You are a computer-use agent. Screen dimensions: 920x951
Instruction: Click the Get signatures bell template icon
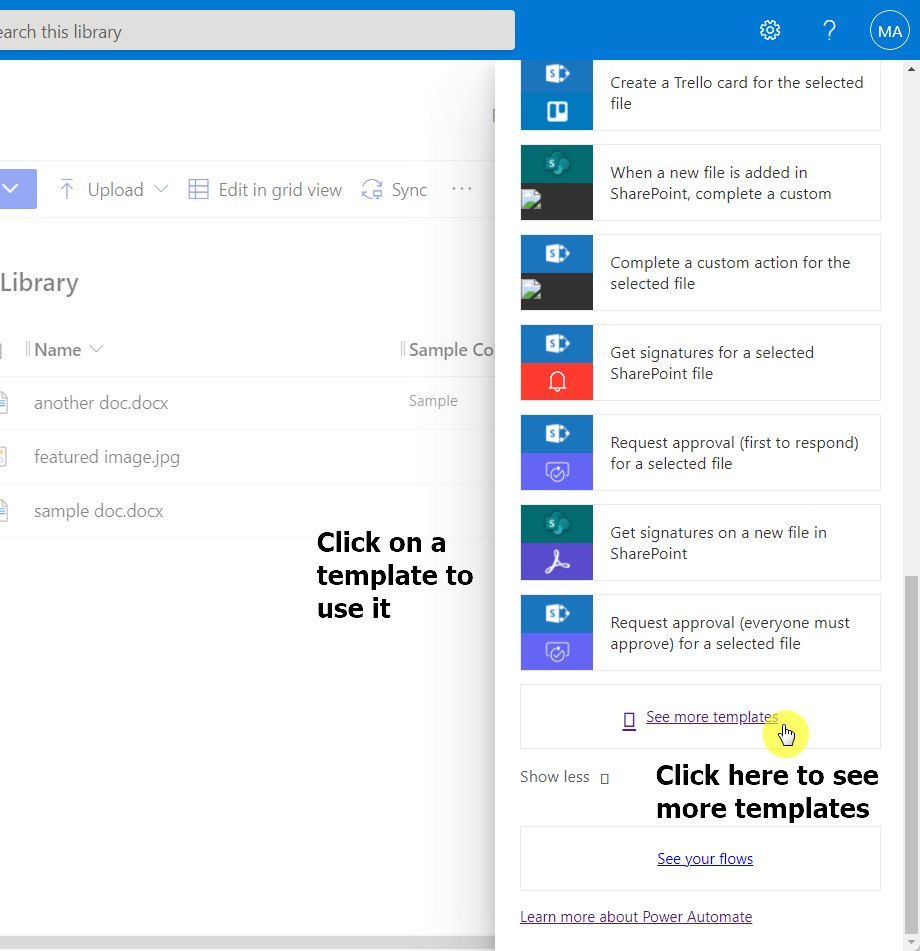click(557, 363)
